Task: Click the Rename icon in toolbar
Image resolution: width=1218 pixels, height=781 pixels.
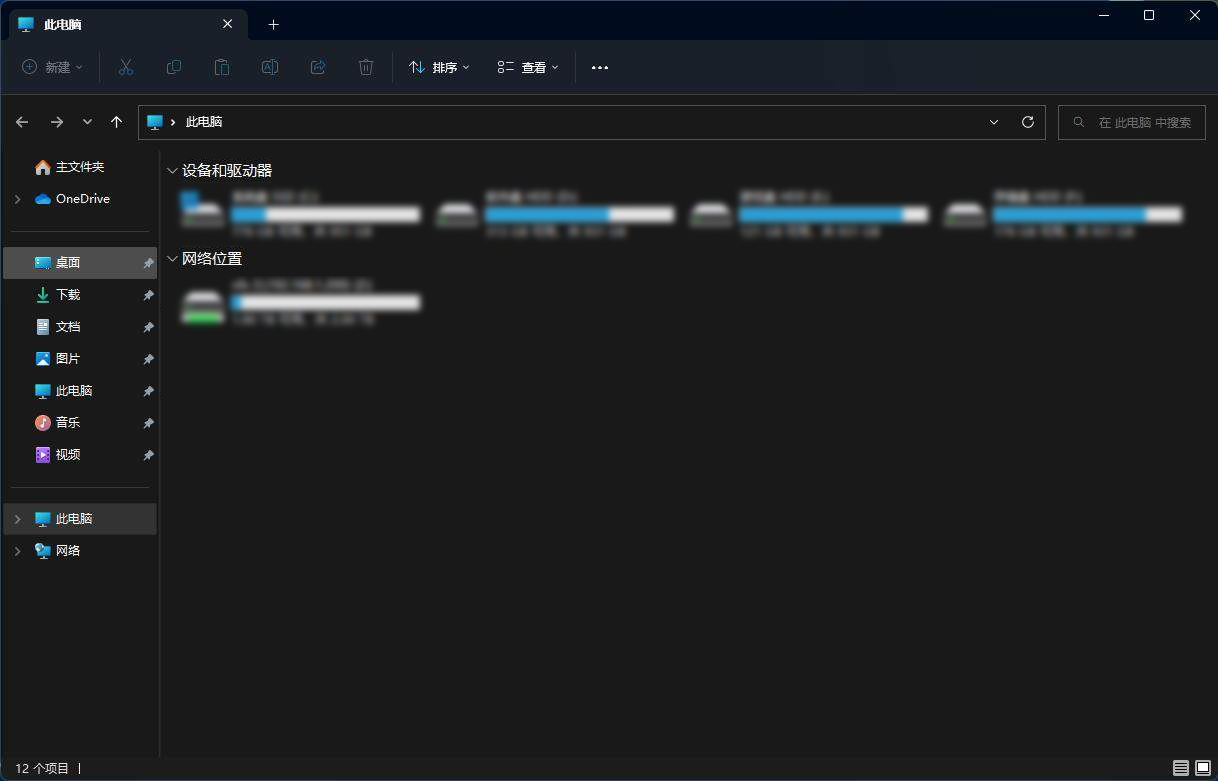Action: [x=270, y=67]
